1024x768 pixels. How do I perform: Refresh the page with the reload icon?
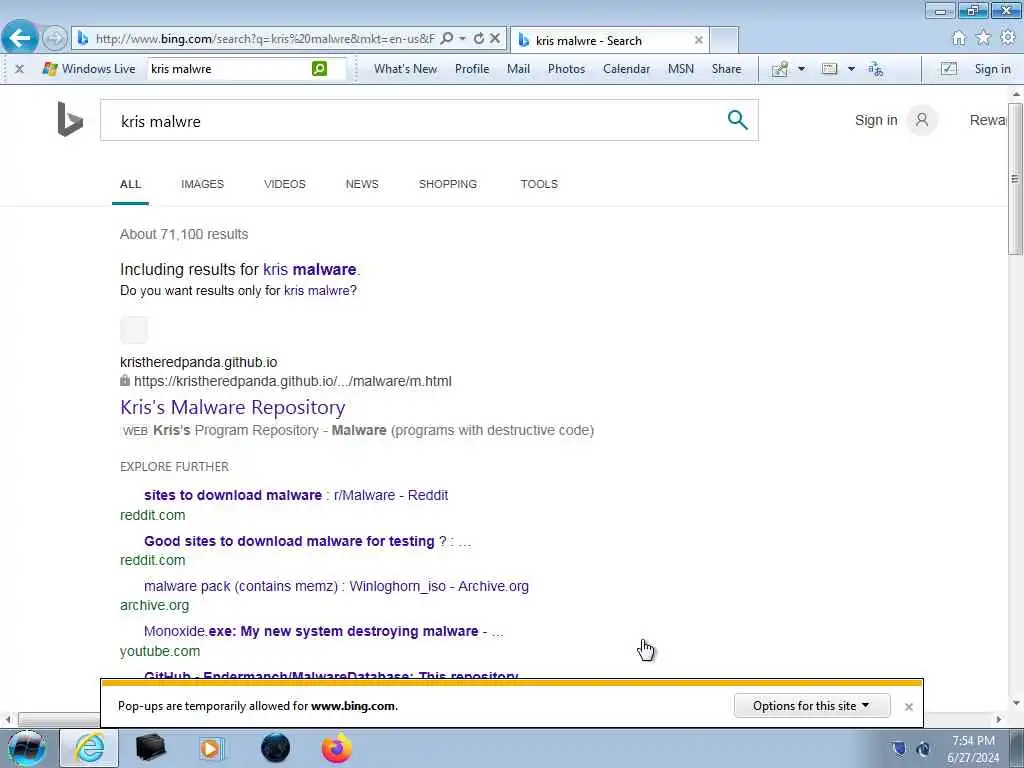pyautogui.click(x=479, y=39)
